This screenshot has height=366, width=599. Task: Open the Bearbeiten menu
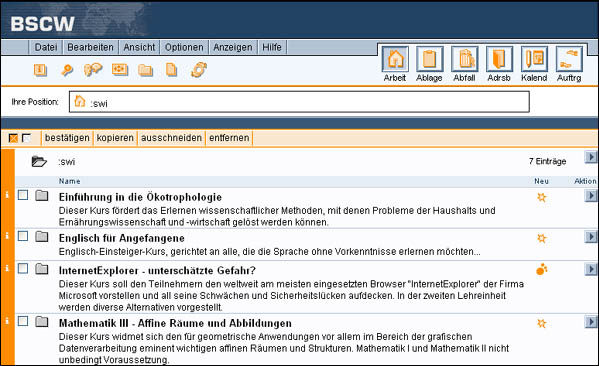coord(91,47)
